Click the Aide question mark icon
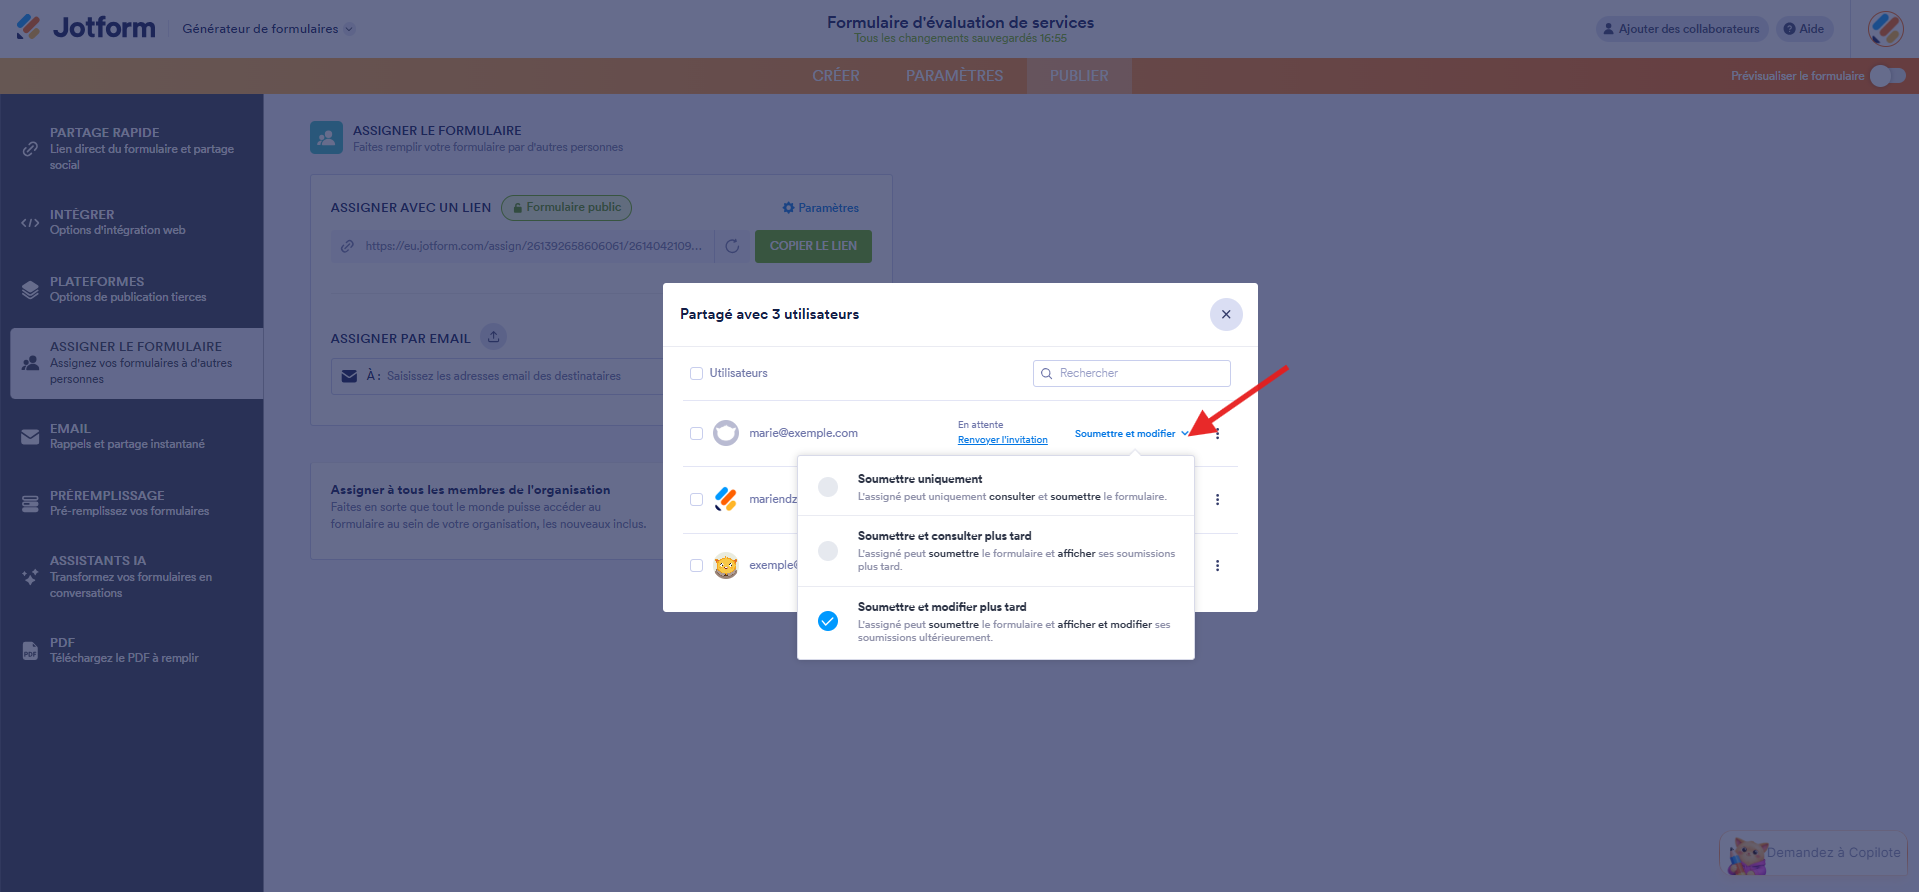This screenshot has width=1919, height=892. [1789, 29]
